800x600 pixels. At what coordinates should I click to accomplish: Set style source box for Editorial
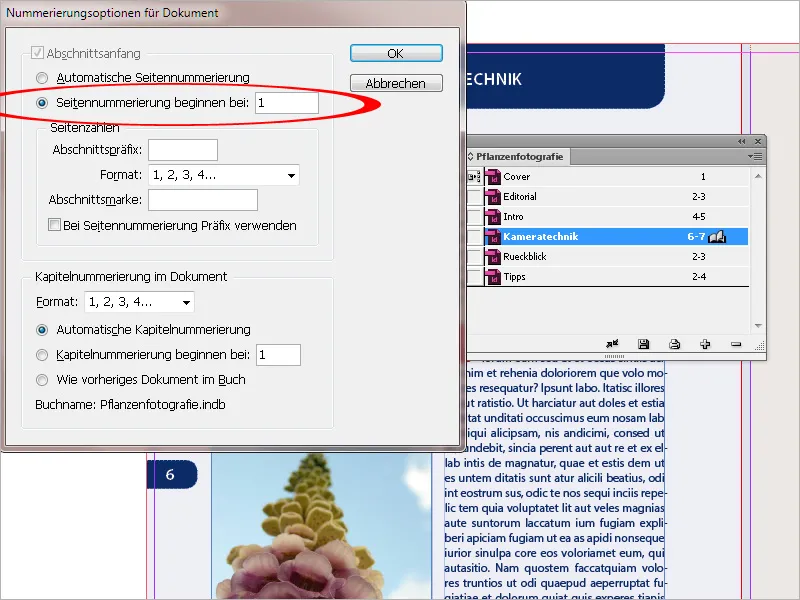click(474, 197)
